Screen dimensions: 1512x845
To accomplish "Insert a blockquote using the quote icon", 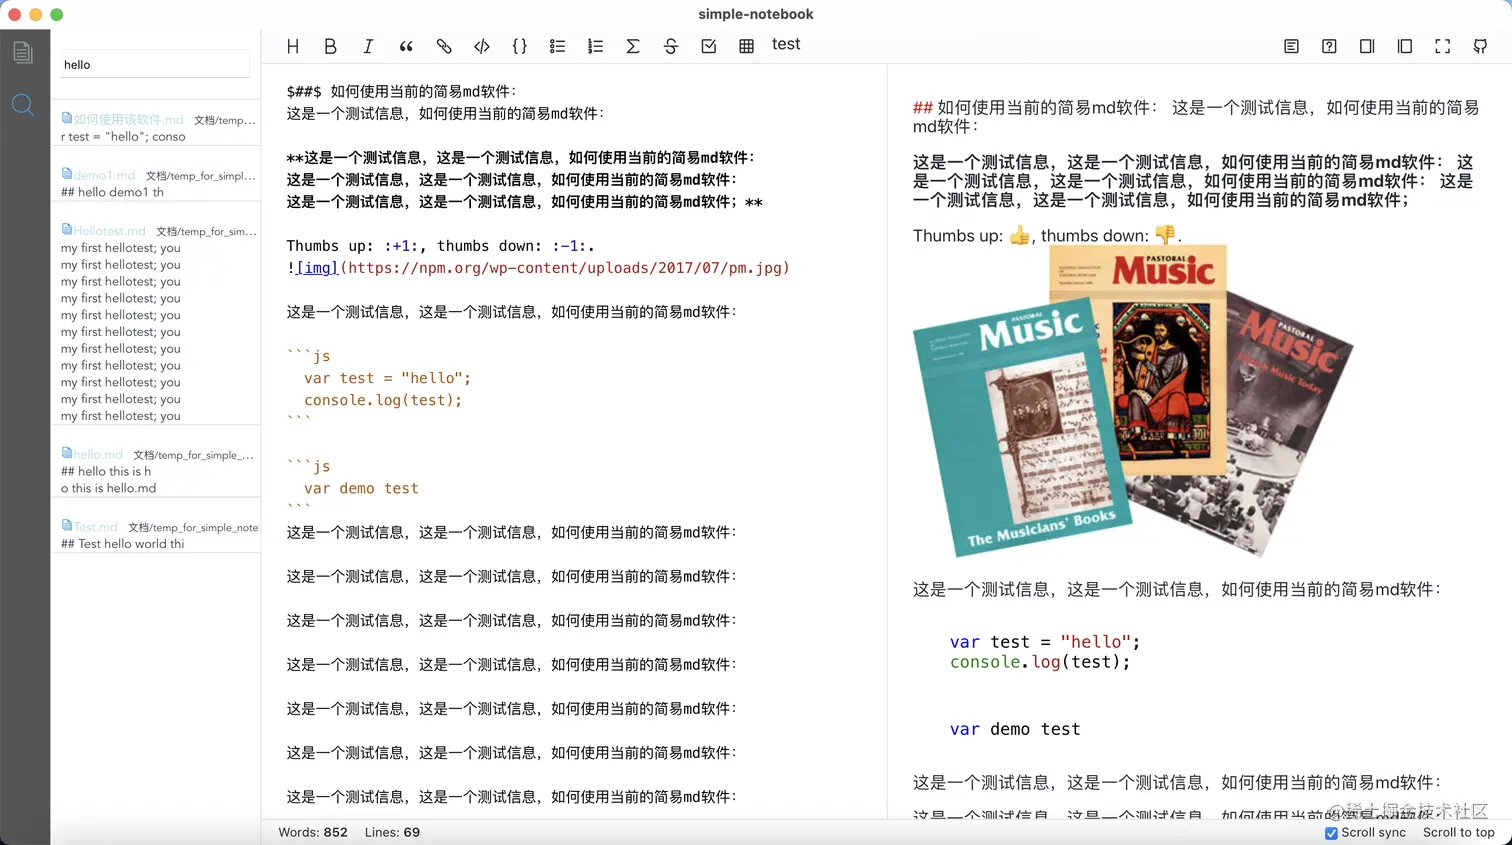I will coord(406,46).
